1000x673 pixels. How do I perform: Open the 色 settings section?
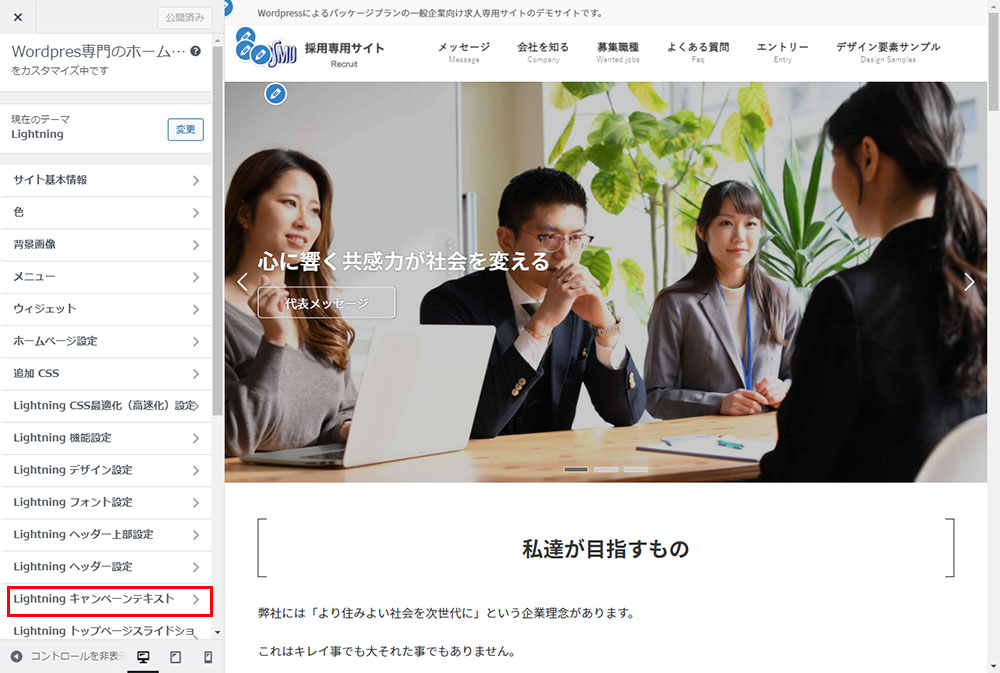(x=106, y=212)
